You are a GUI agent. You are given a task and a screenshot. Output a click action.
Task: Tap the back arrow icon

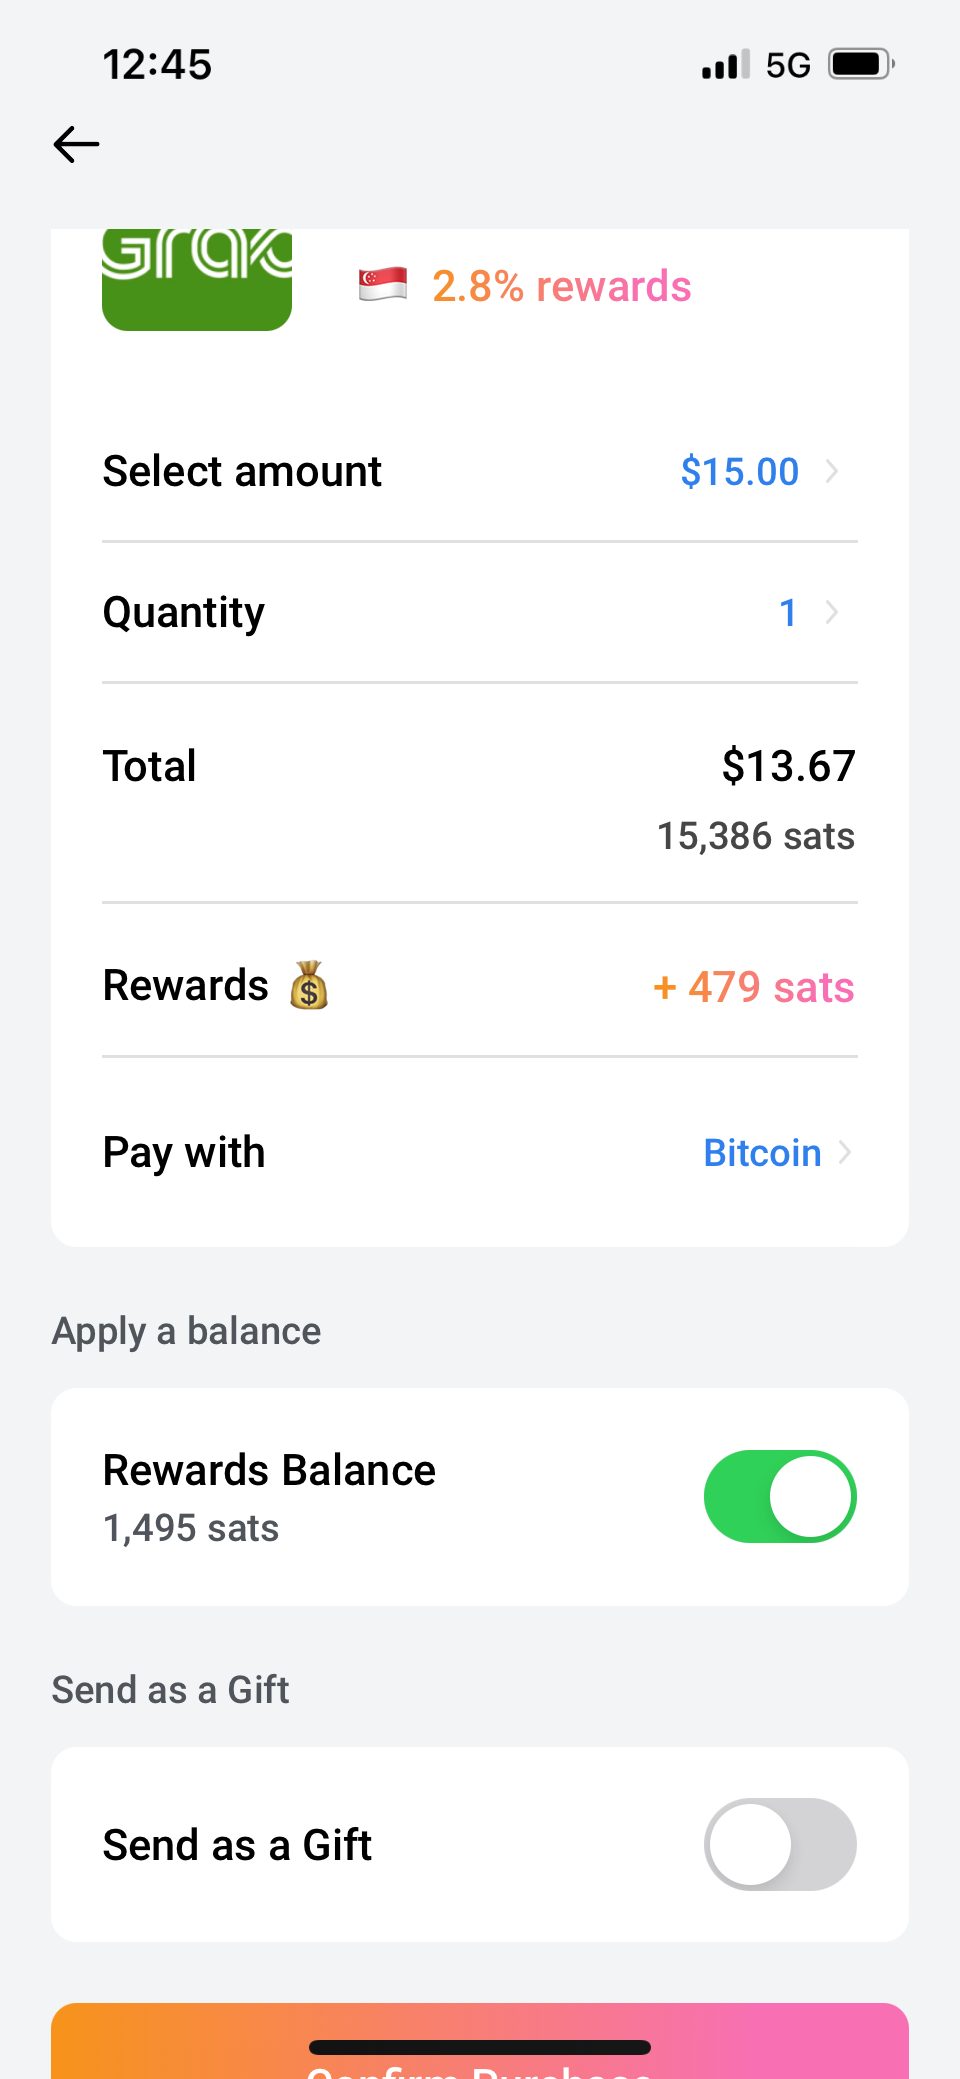(76, 145)
